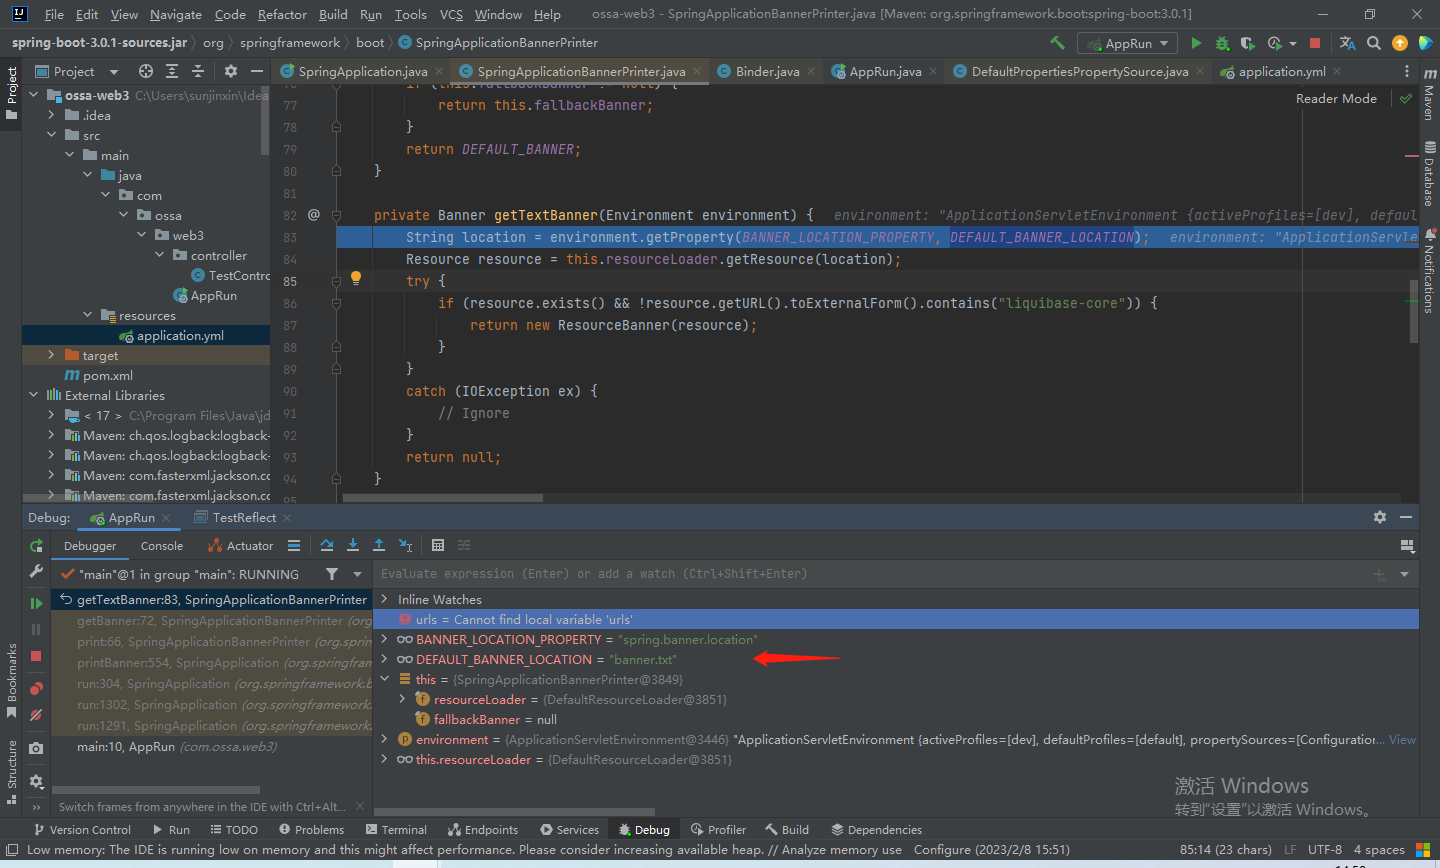Collapse all nodes in the Project panel

198,71
